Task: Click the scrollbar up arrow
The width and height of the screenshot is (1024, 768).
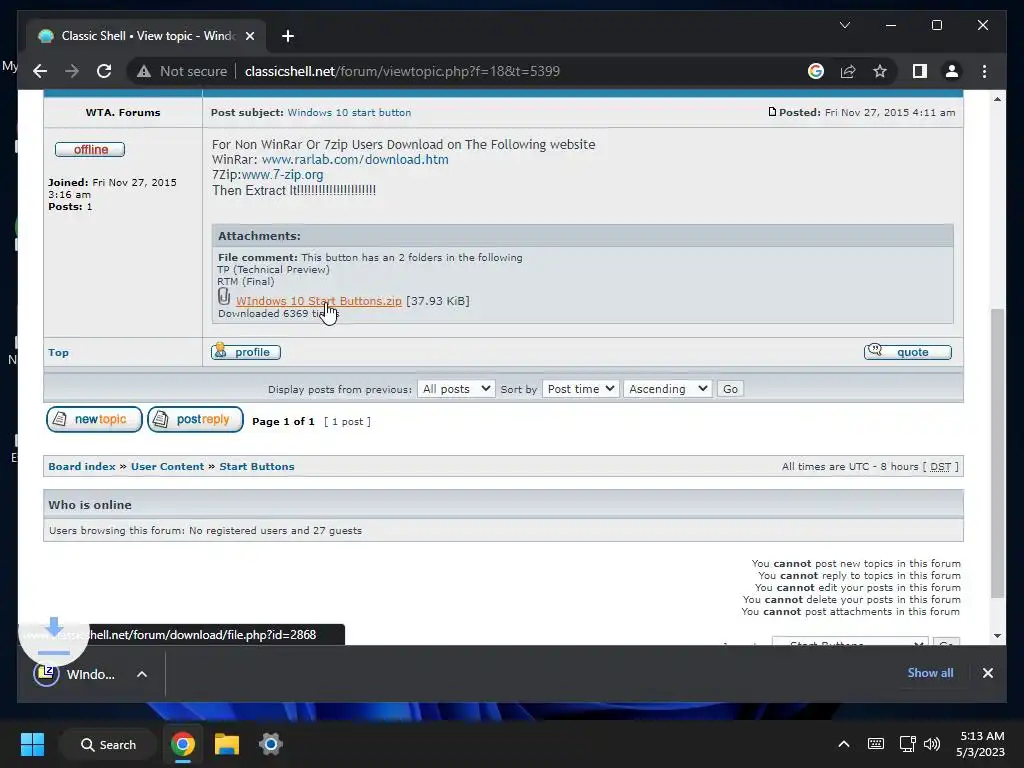Action: pos(997,99)
